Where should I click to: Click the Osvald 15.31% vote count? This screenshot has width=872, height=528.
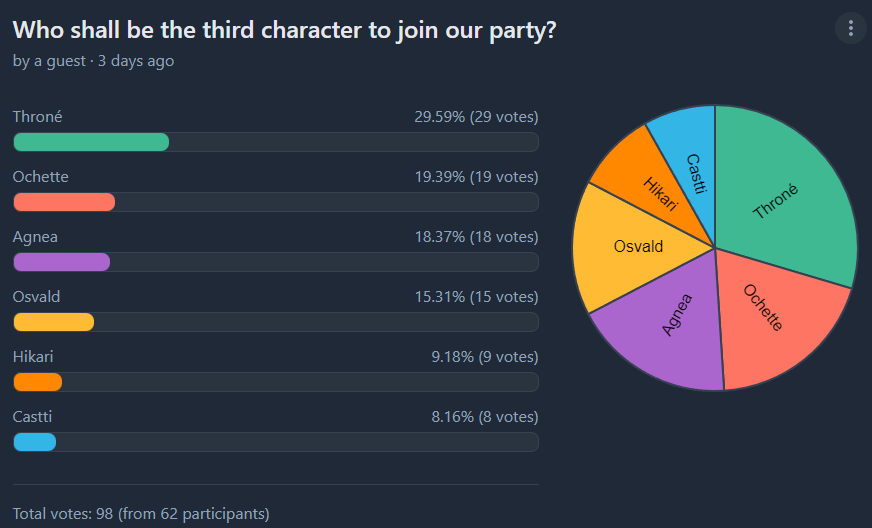(476, 297)
